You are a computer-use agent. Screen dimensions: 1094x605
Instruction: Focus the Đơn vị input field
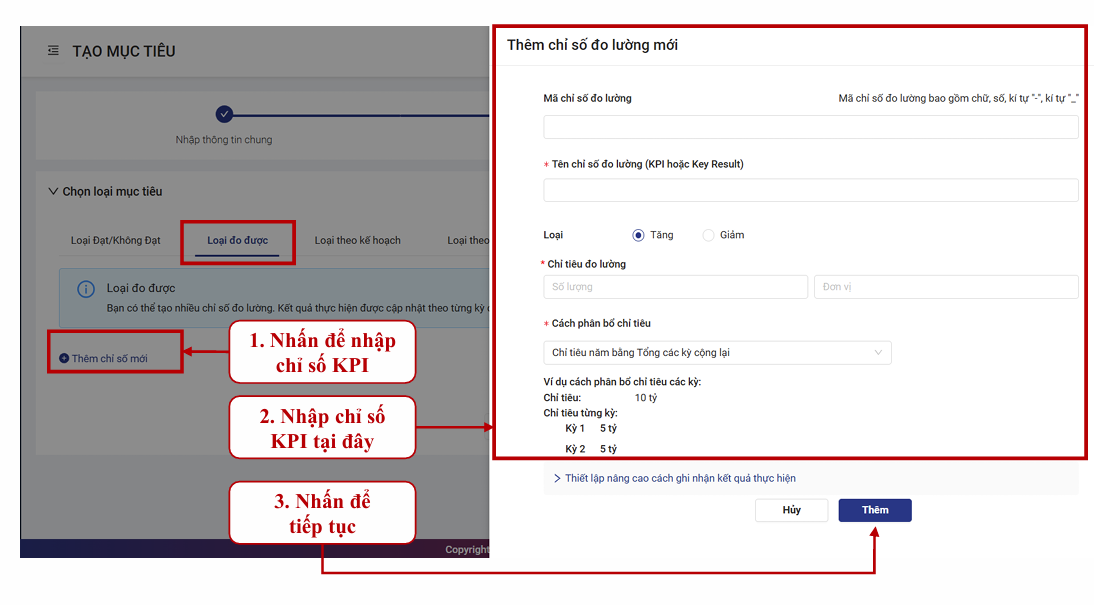point(945,287)
